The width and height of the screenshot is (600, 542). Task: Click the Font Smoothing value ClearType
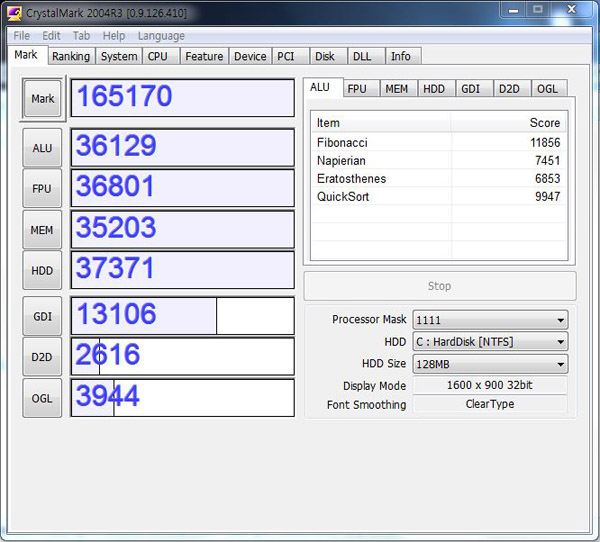(x=490, y=404)
